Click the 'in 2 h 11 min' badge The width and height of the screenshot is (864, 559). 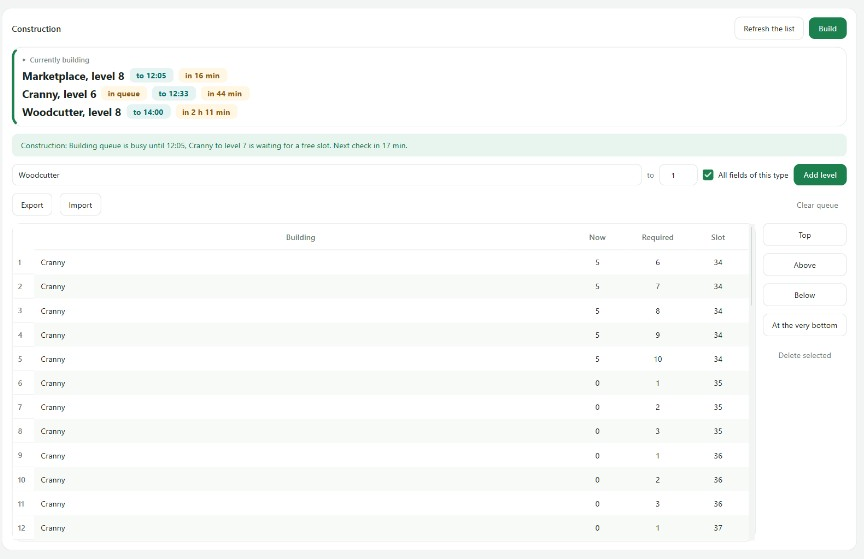click(207, 112)
